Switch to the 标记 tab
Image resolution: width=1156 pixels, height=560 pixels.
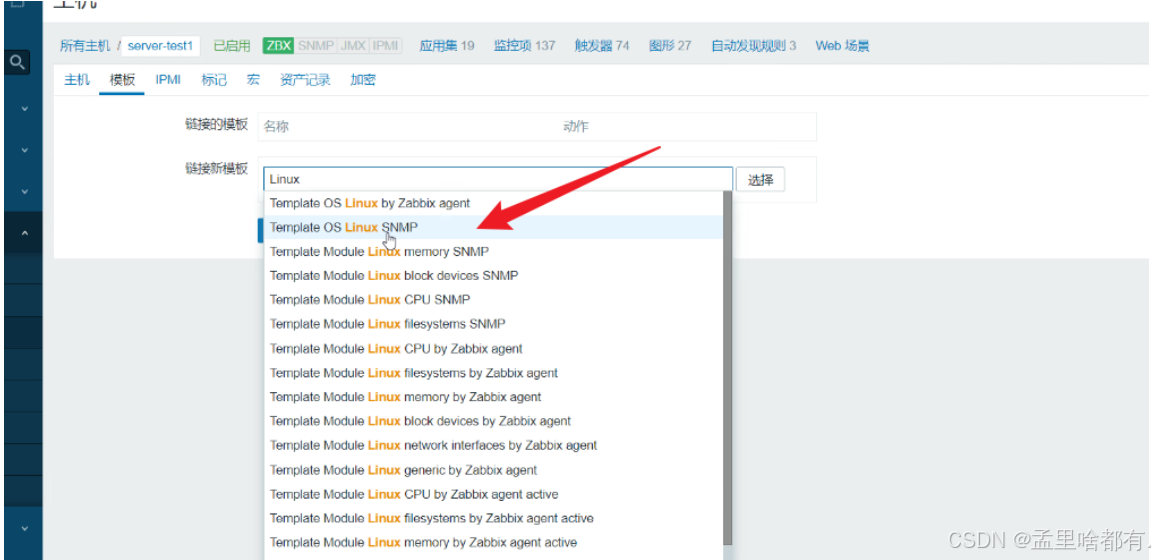tap(214, 80)
